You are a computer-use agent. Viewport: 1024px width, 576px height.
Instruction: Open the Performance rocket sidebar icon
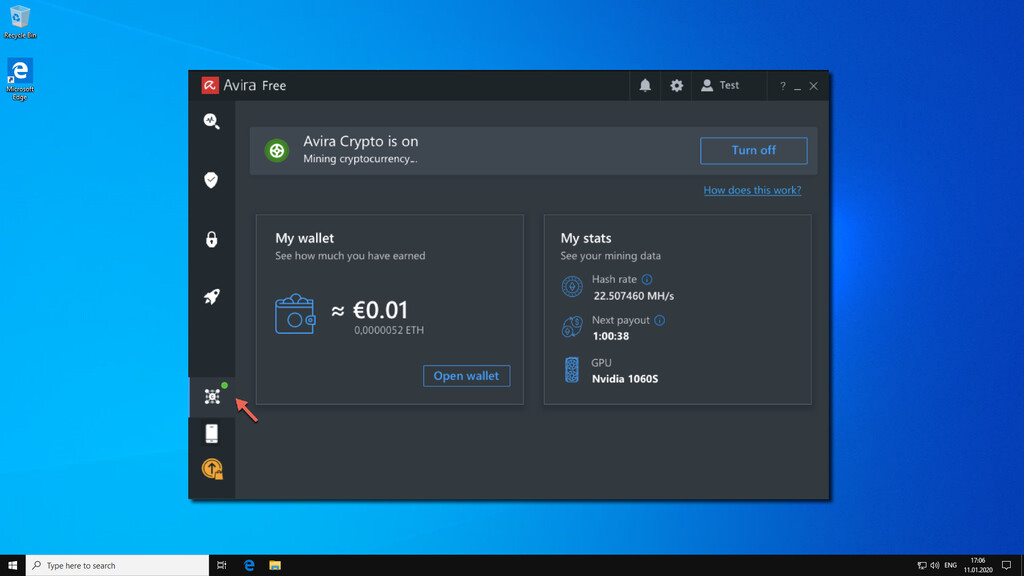tap(212, 296)
